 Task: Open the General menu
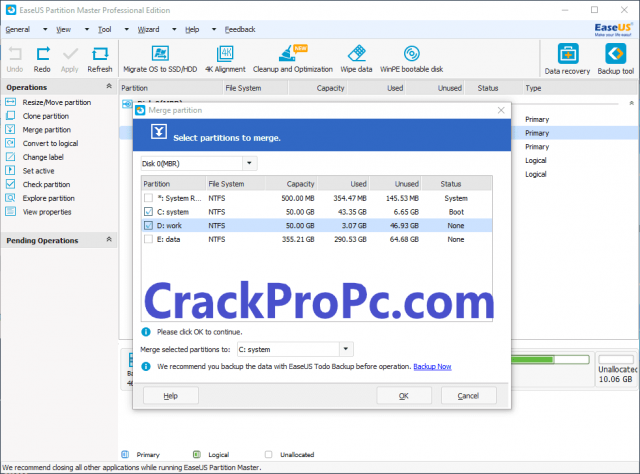pyautogui.click(x=18, y=29)
